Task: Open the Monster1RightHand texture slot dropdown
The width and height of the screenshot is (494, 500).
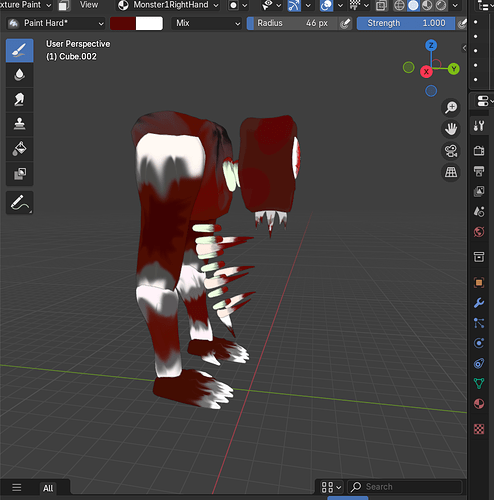Action: pyautogui.click(x=168, y=5)
